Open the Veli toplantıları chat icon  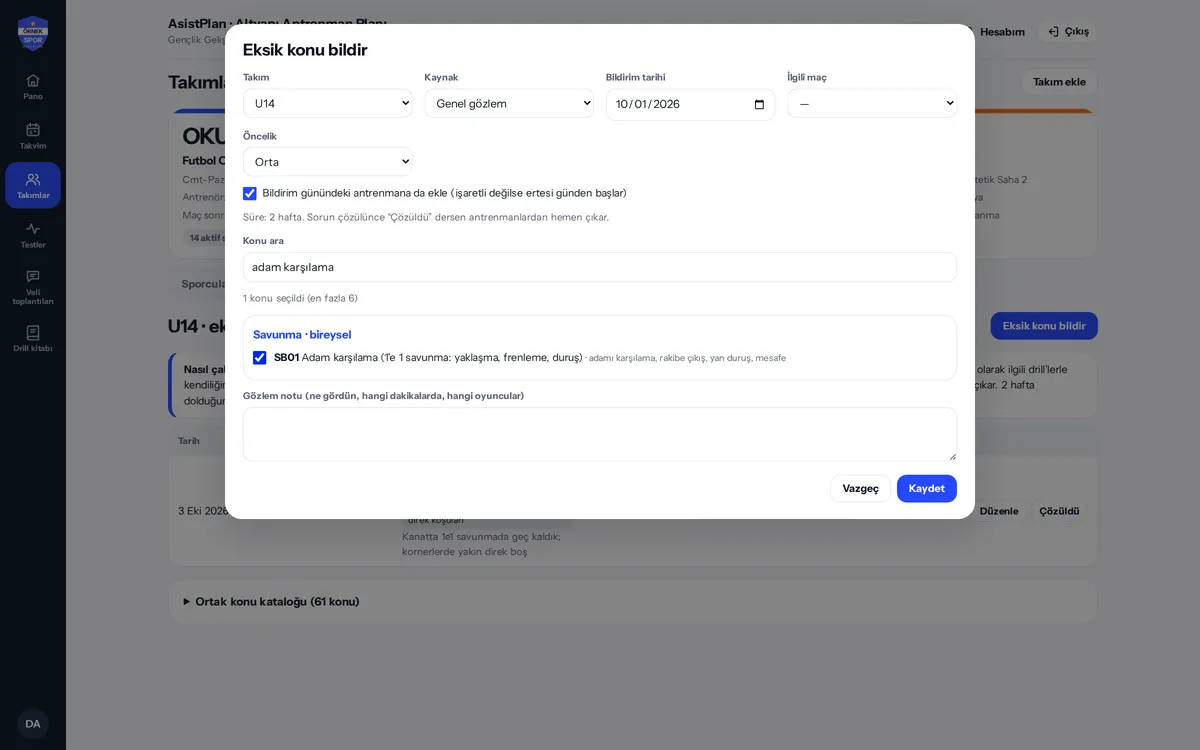click(33, 276)
